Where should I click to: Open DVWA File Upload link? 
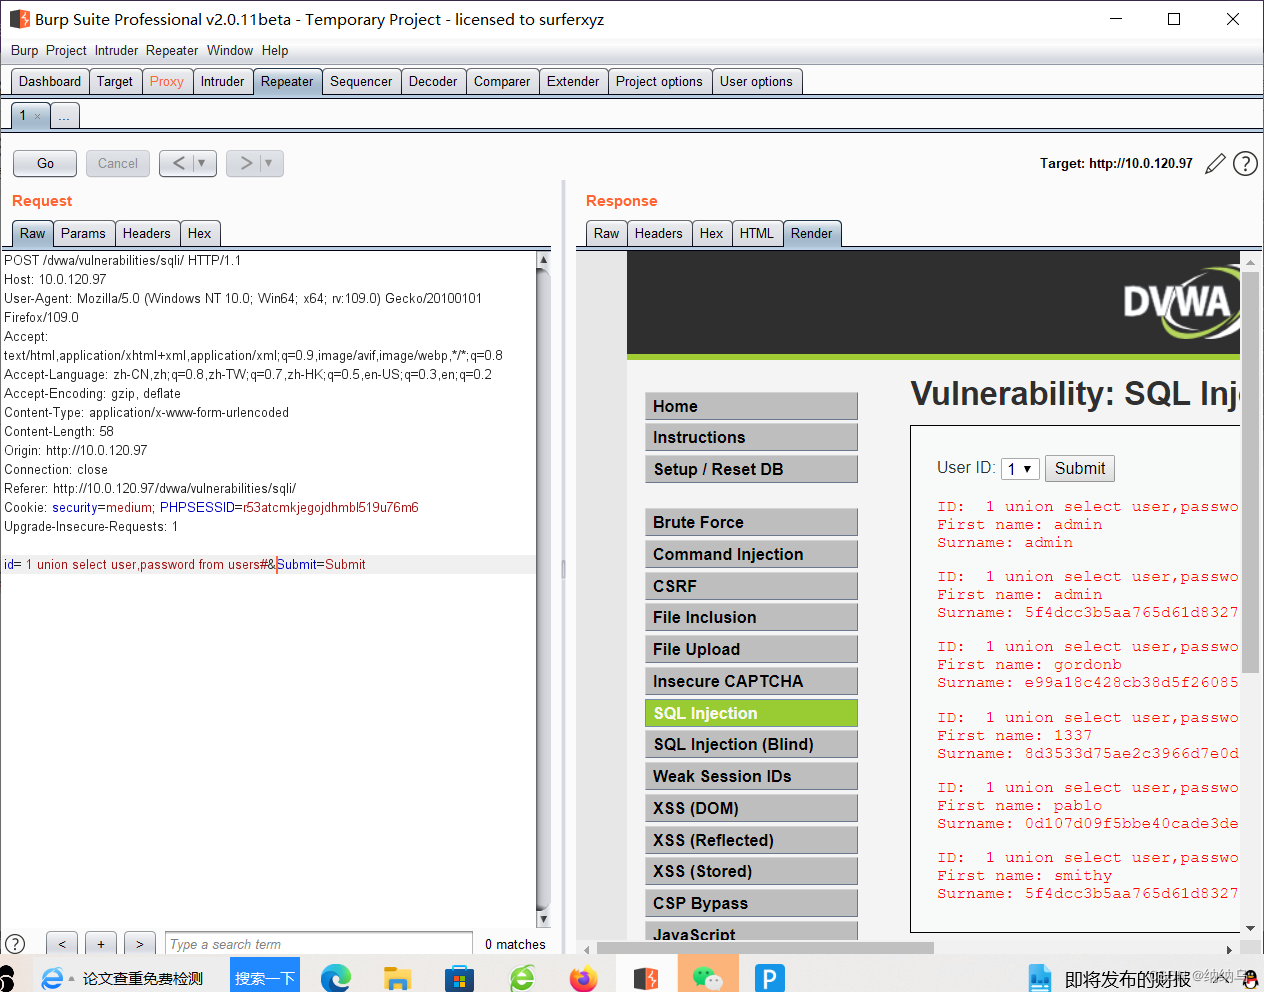pos(751,649)
